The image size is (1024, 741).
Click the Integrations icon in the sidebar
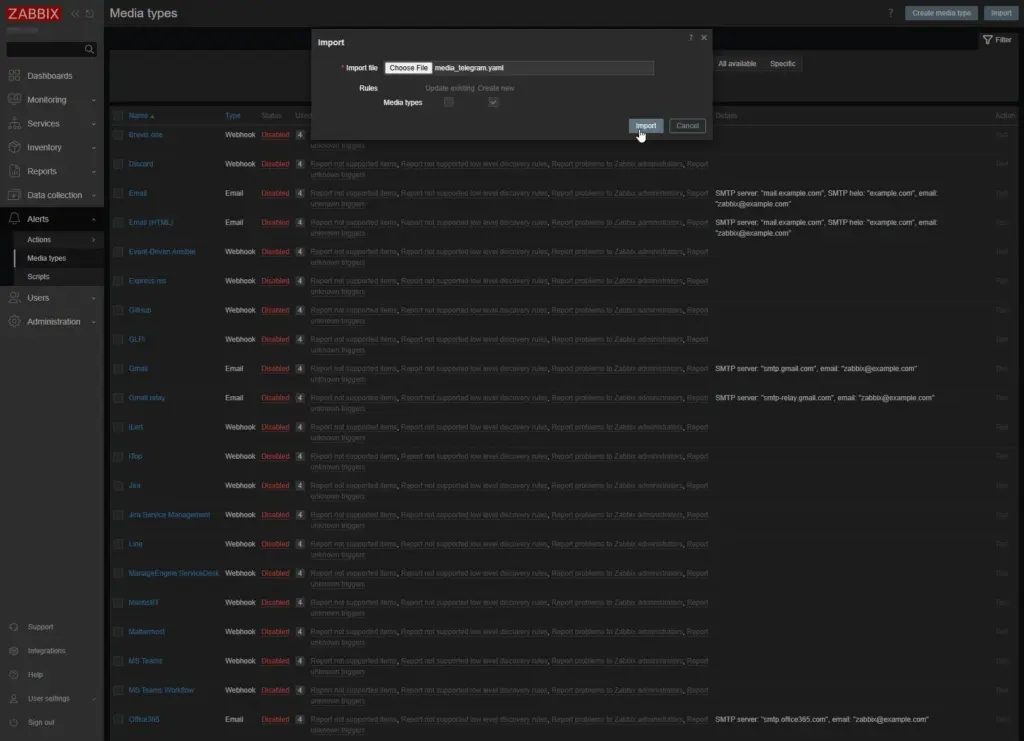(14, 651)
